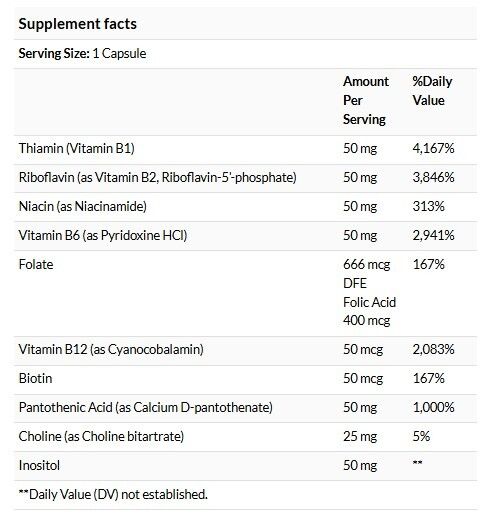Click the 666 mcg DFE folate amount
Image resolution: width=493 pixels, height=522 pixels.
click(367, 274)
